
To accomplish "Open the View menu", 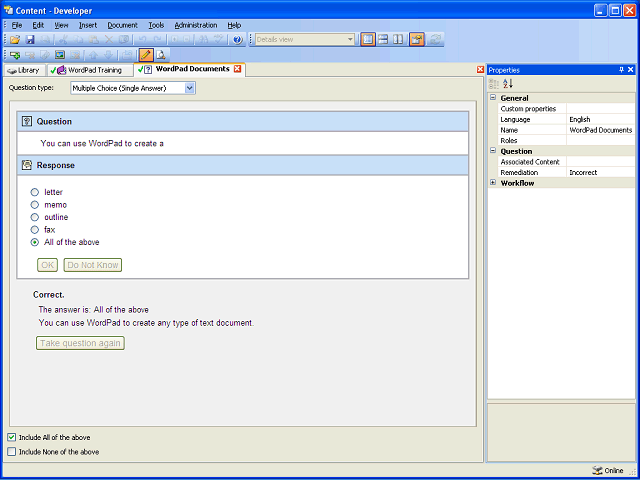I will coord(61,25).
